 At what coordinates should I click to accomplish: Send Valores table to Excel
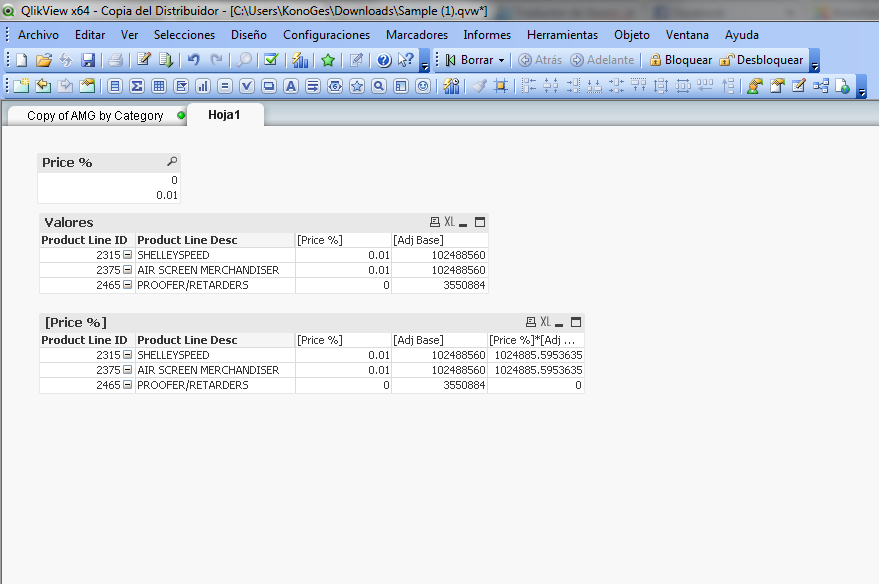click(x=450, y=222)
